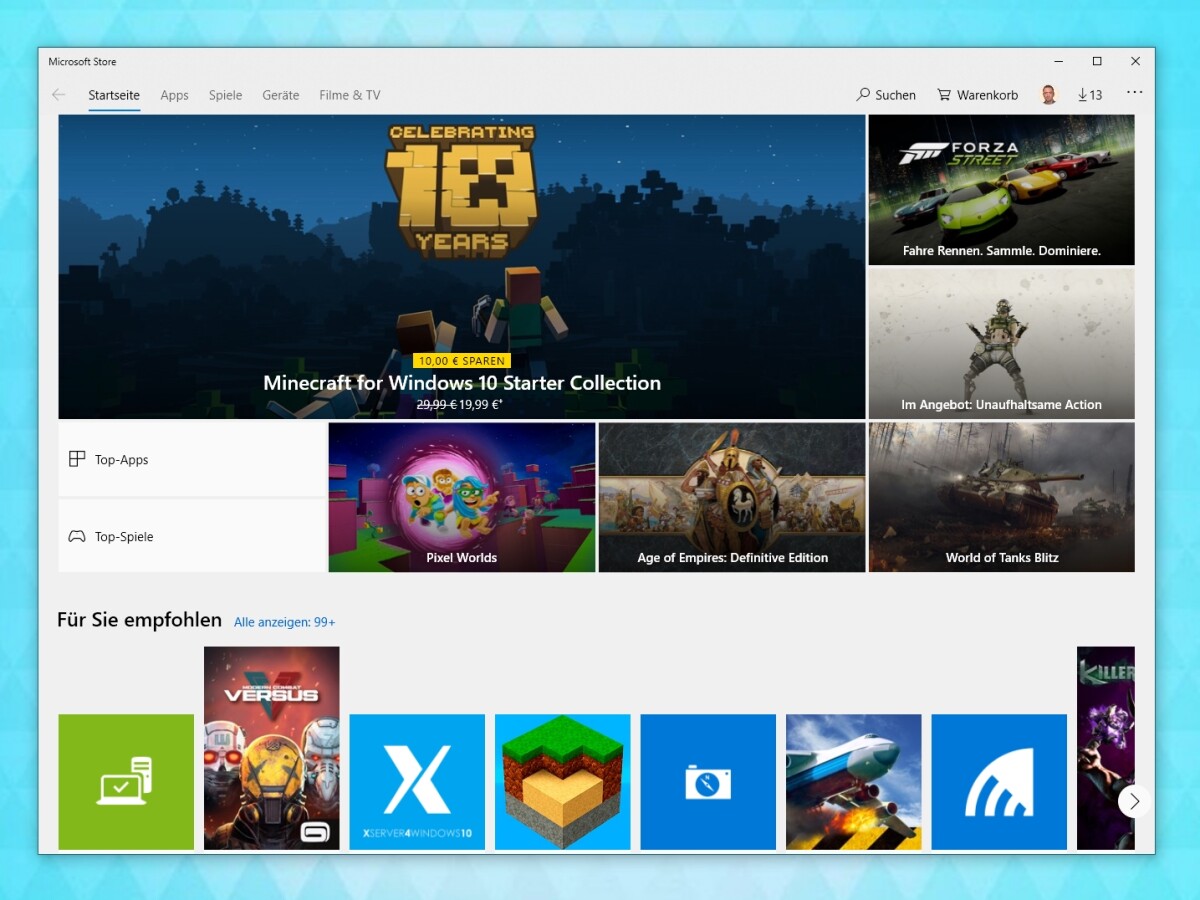Open the Minecraft Starter Collection offer banner
1200x900 pixels.
(x=462, y=267)
